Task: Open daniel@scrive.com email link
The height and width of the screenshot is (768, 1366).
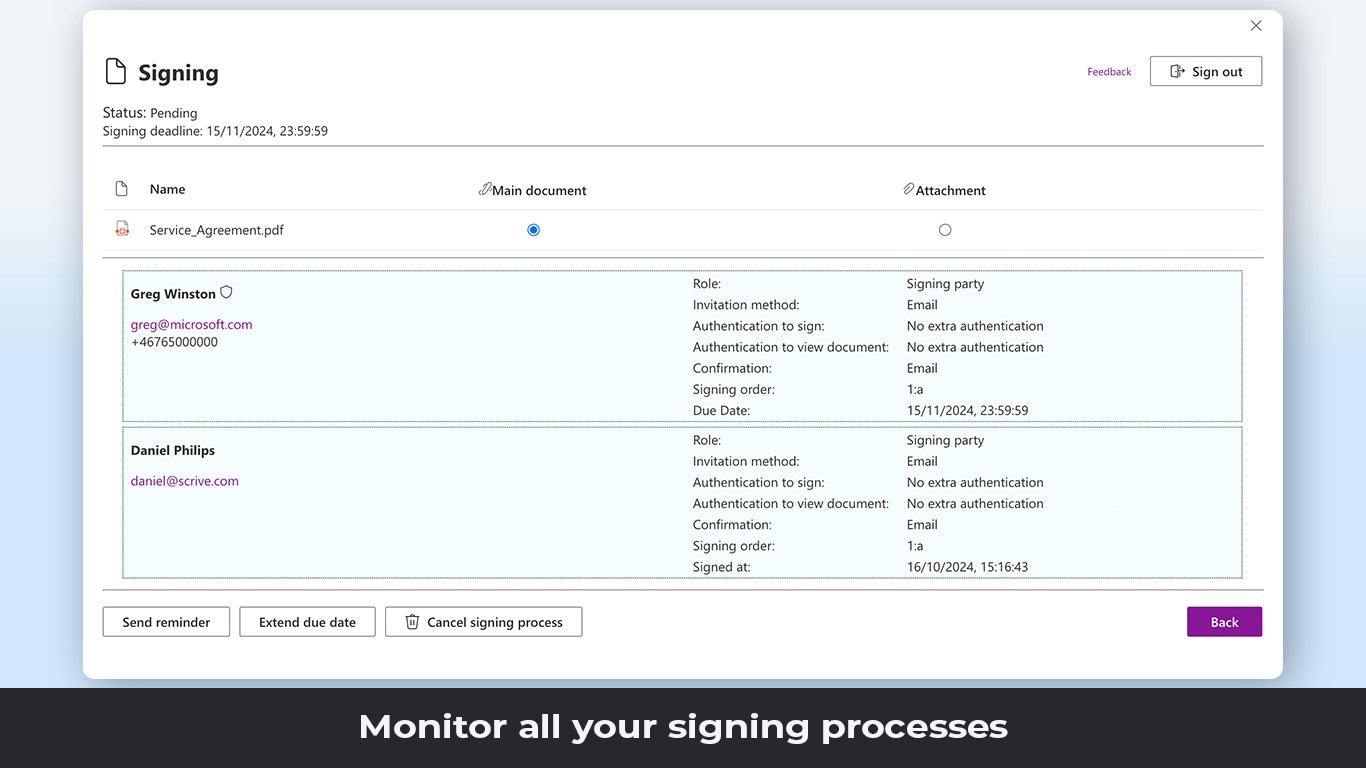Action: pyautogui.click(x=185, y=481)
